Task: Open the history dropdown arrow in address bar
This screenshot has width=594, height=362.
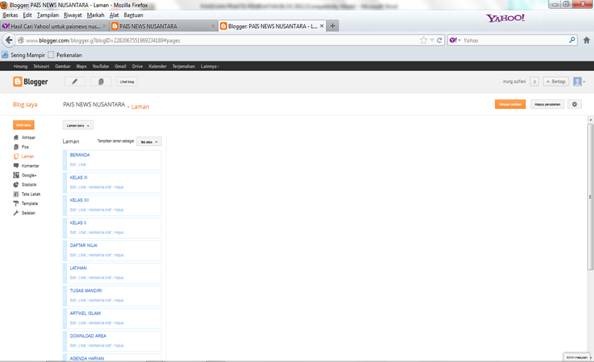Action: tap(432, 40)
